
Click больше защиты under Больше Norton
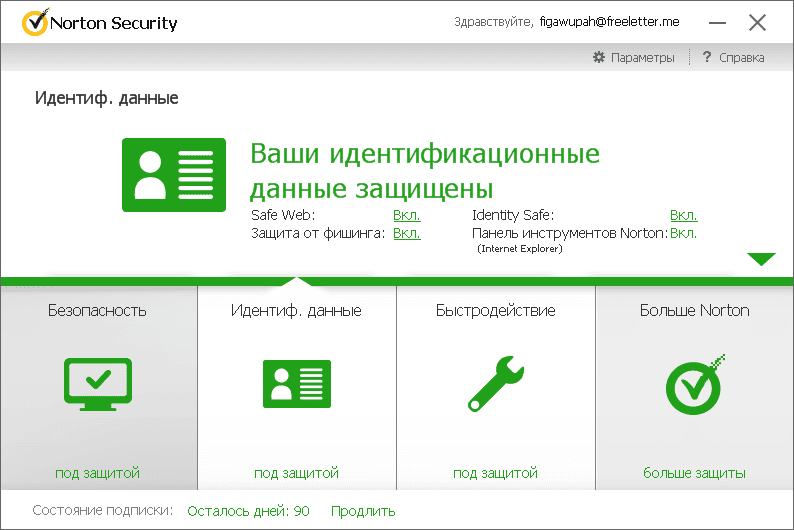(x=694, y=473)
